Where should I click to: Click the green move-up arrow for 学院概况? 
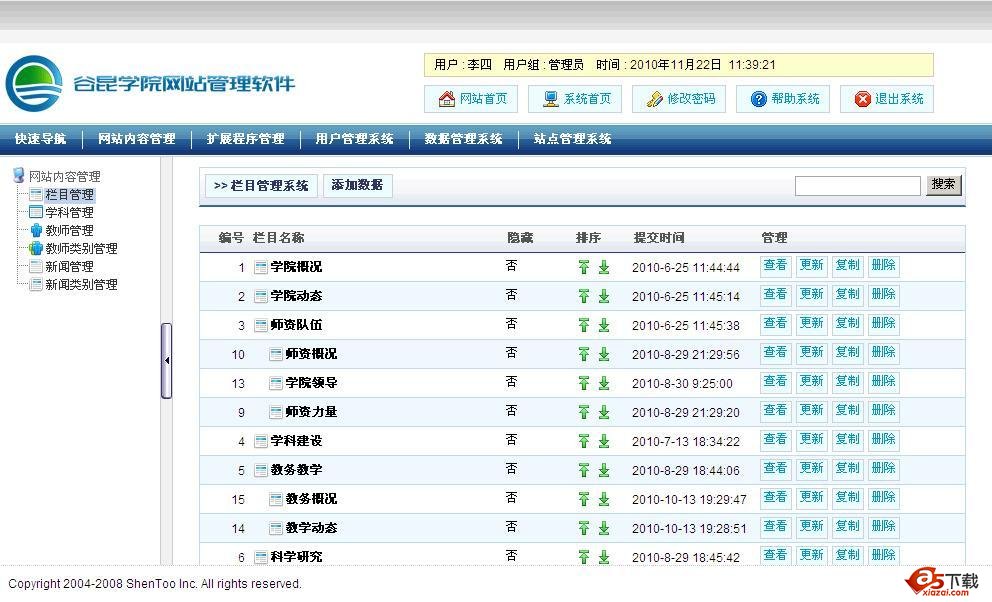[584, 267]
